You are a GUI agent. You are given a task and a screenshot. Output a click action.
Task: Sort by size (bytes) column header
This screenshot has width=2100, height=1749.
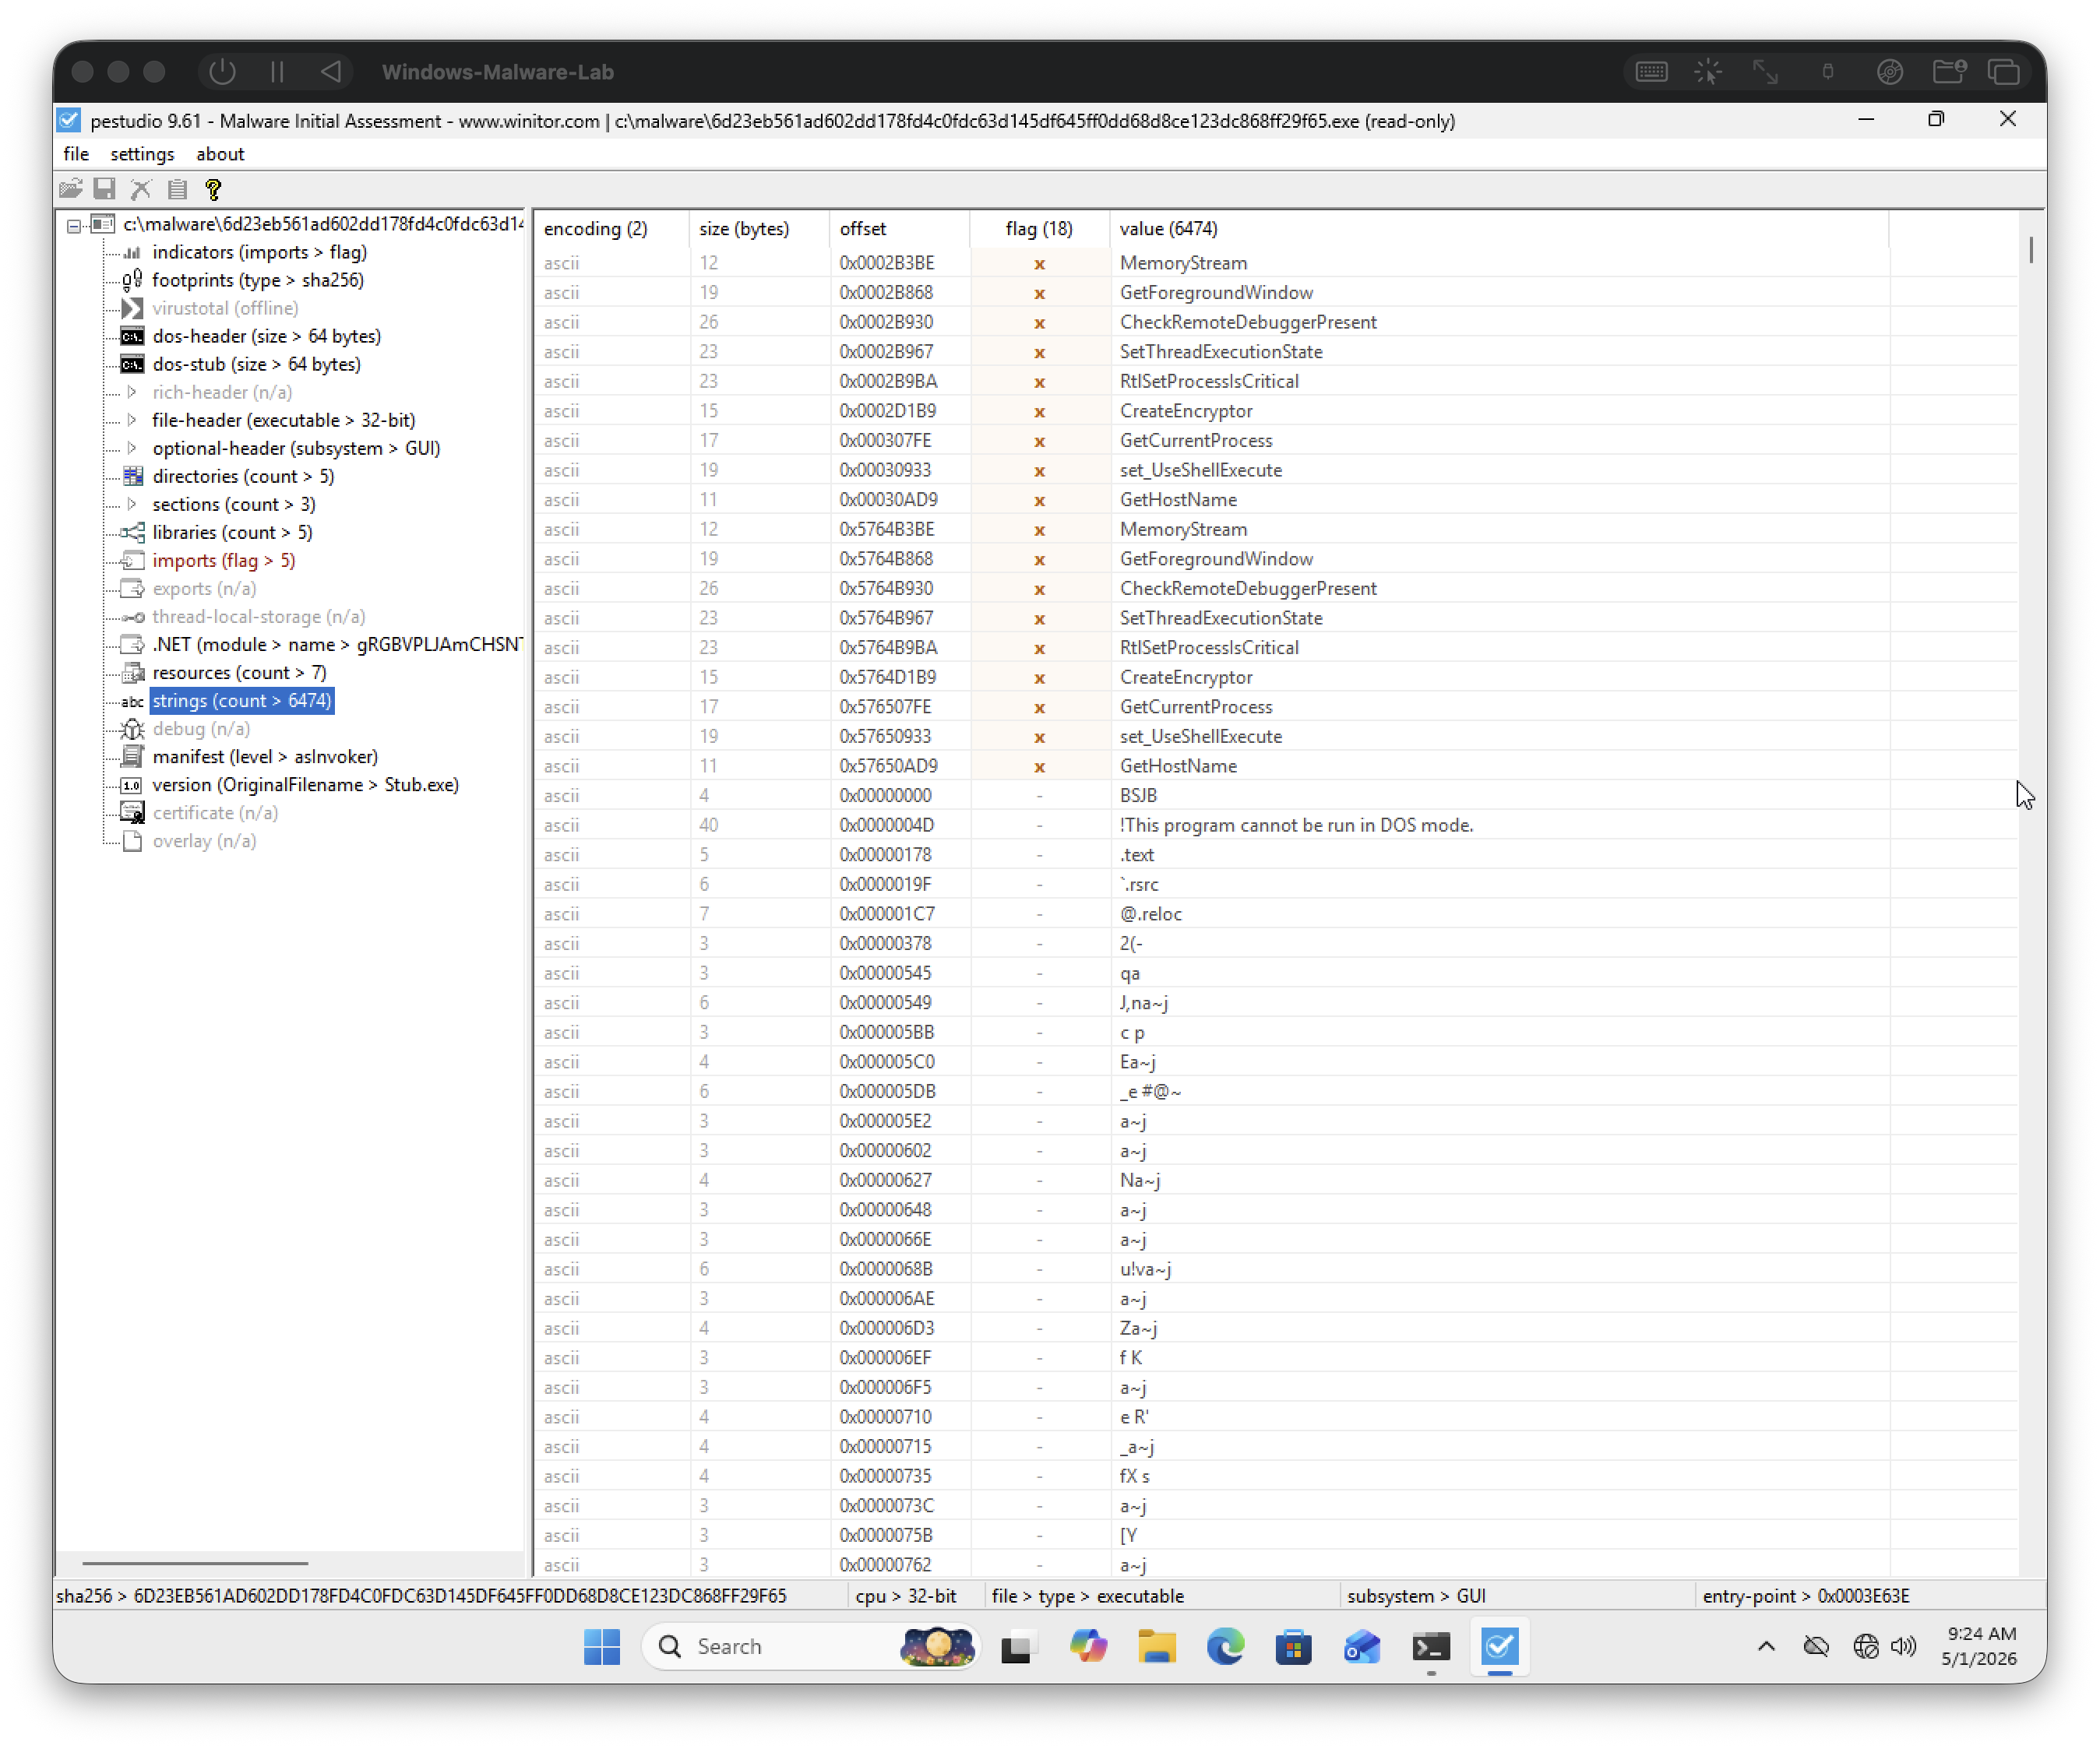[759, 229]
